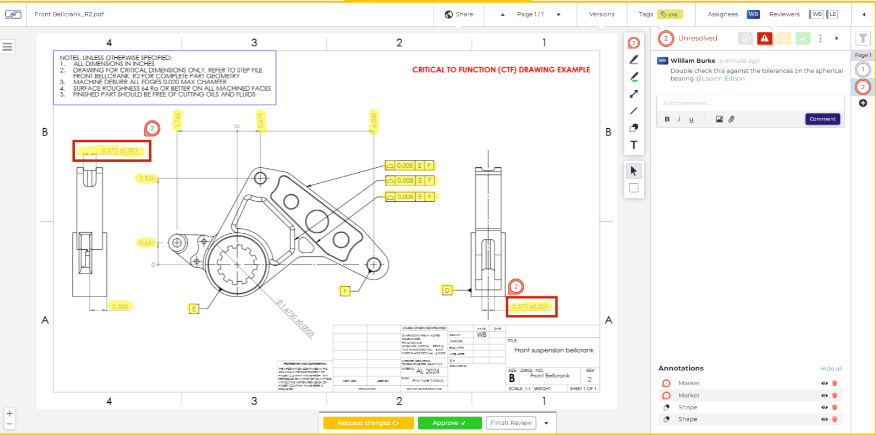Select the green Highlighter tool
Screen dimensions: 876x435
(x=634, y=77)
